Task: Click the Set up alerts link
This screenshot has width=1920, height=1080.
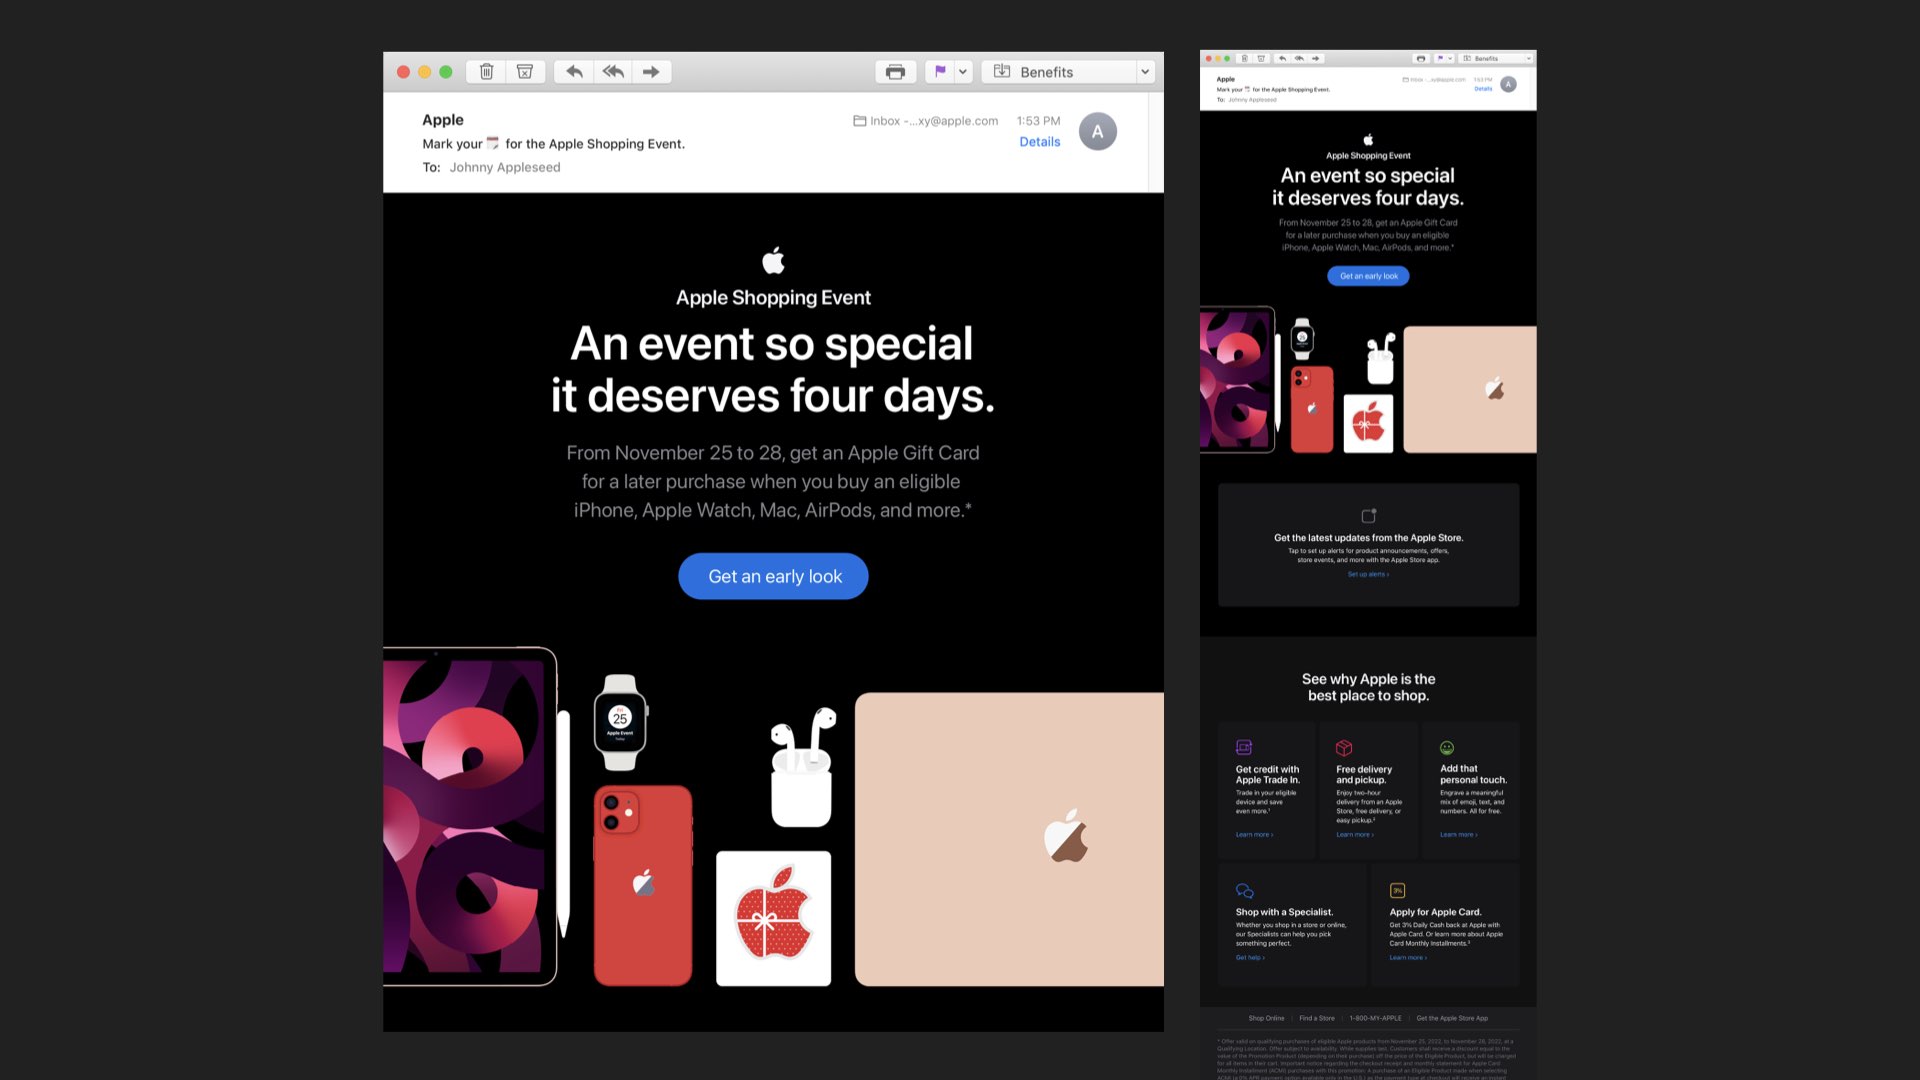Action: tap(1367, 575)
